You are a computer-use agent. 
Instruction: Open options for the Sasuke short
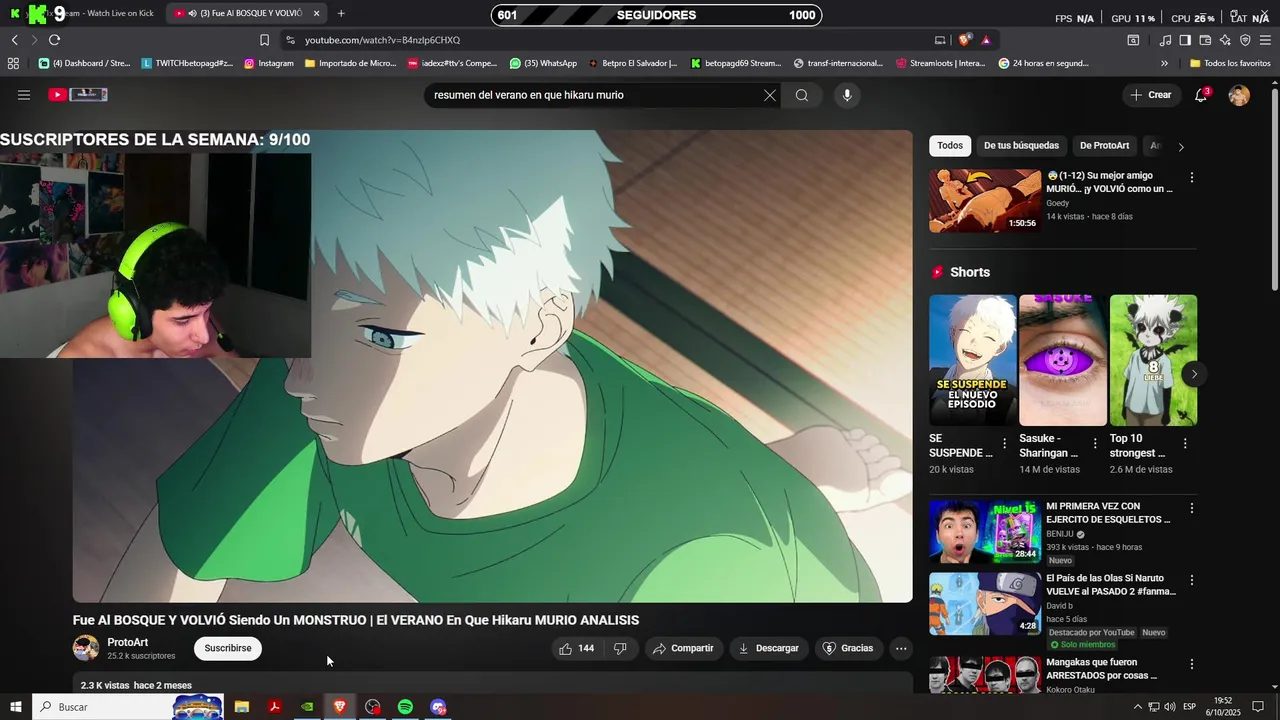click(1095, 443)
